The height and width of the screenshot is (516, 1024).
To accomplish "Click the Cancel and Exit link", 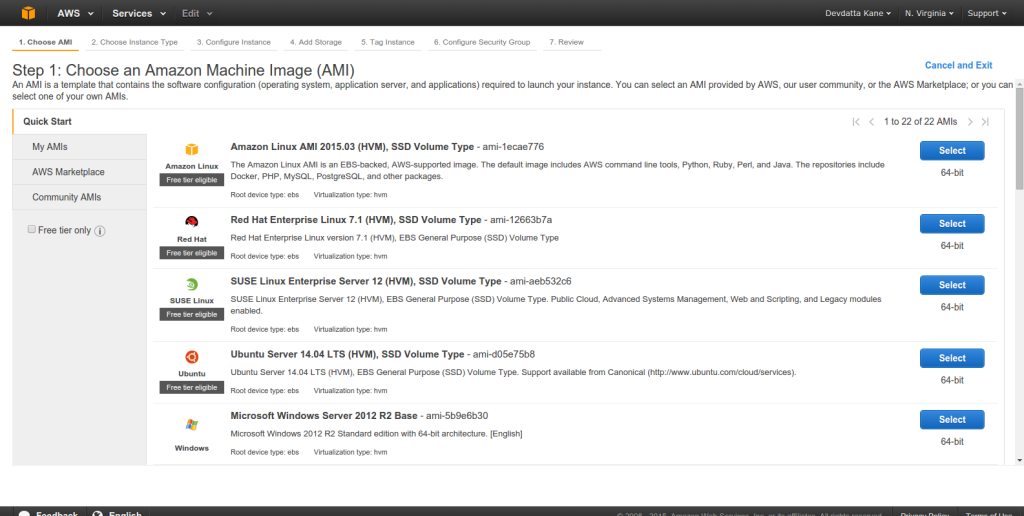I will point(958,65).
